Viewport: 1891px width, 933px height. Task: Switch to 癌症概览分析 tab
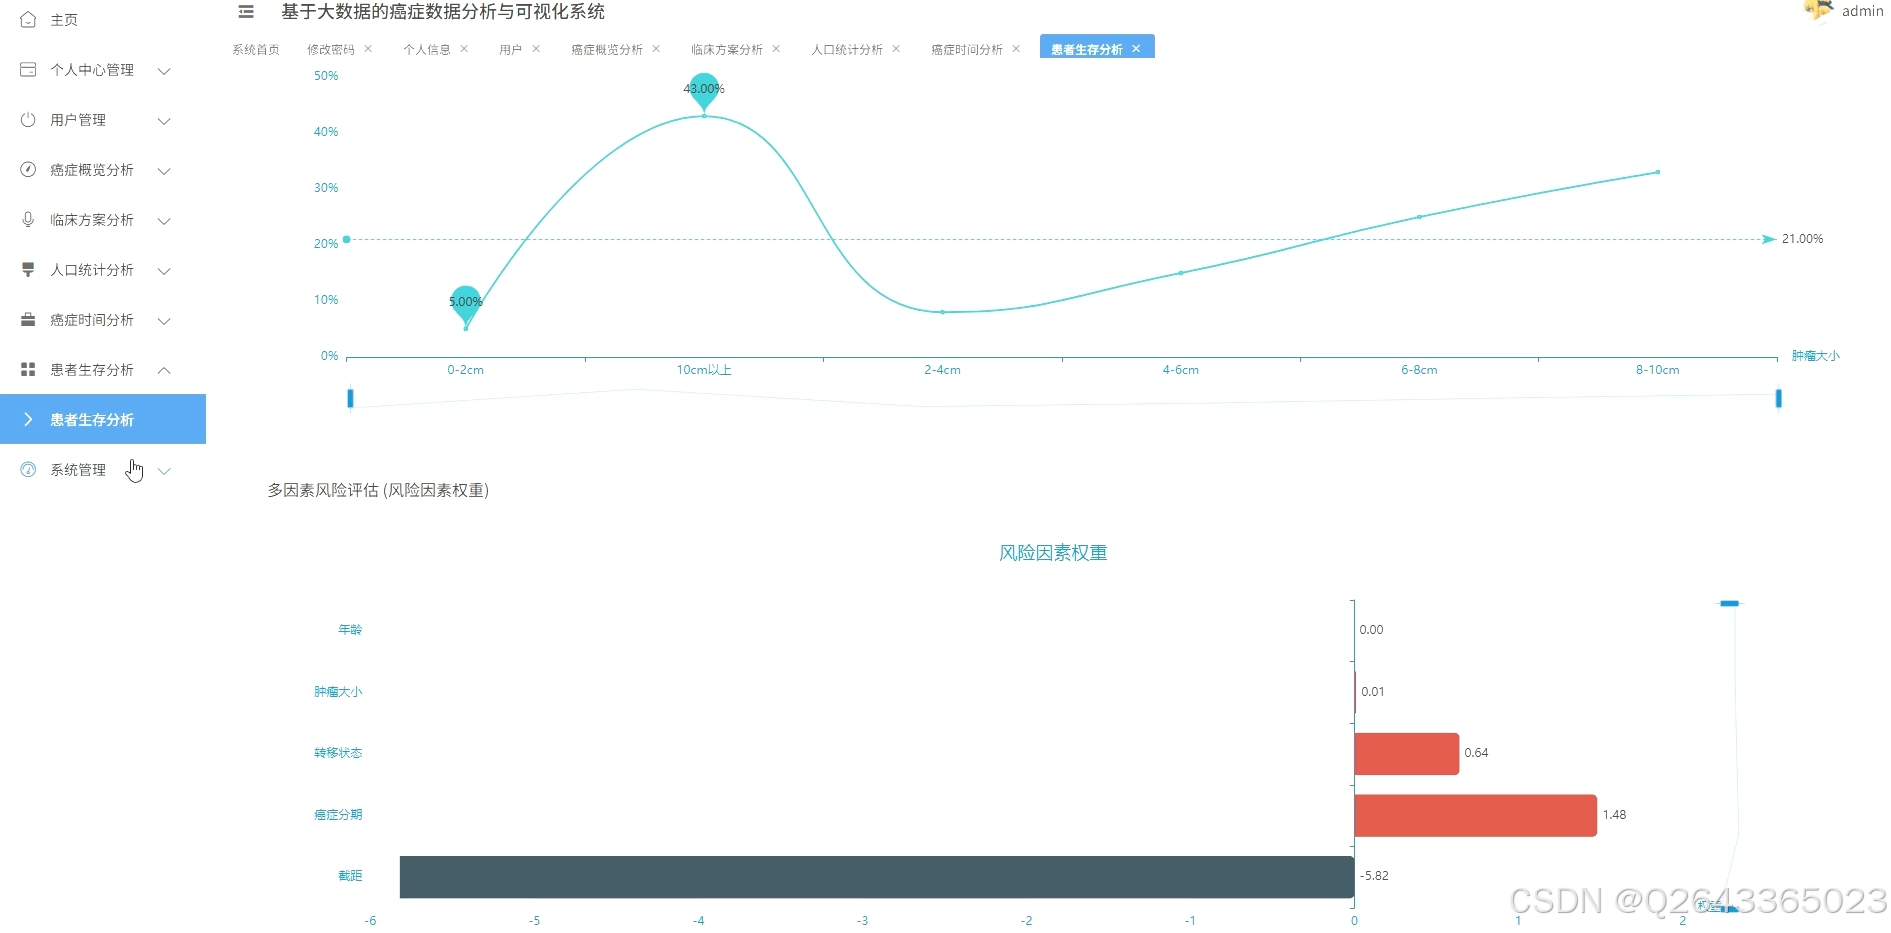point(607,49)
